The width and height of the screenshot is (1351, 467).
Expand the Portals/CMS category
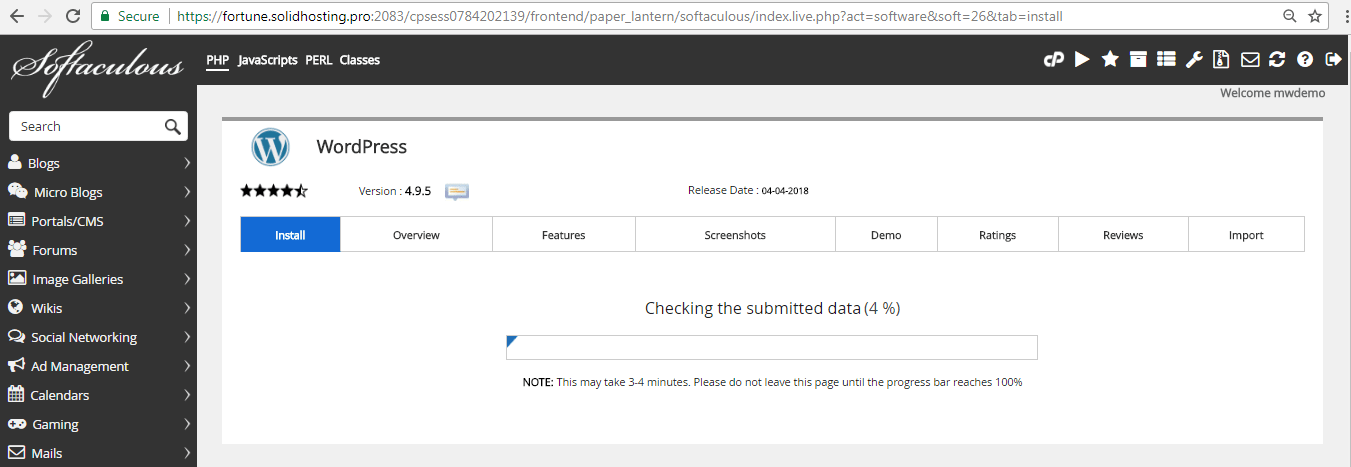click(x=98, y=221)
